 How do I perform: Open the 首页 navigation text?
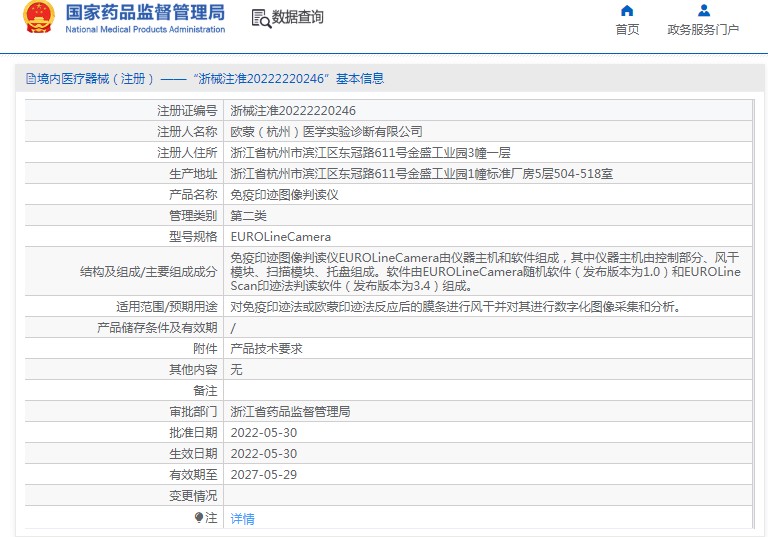(x=627, y=30)
